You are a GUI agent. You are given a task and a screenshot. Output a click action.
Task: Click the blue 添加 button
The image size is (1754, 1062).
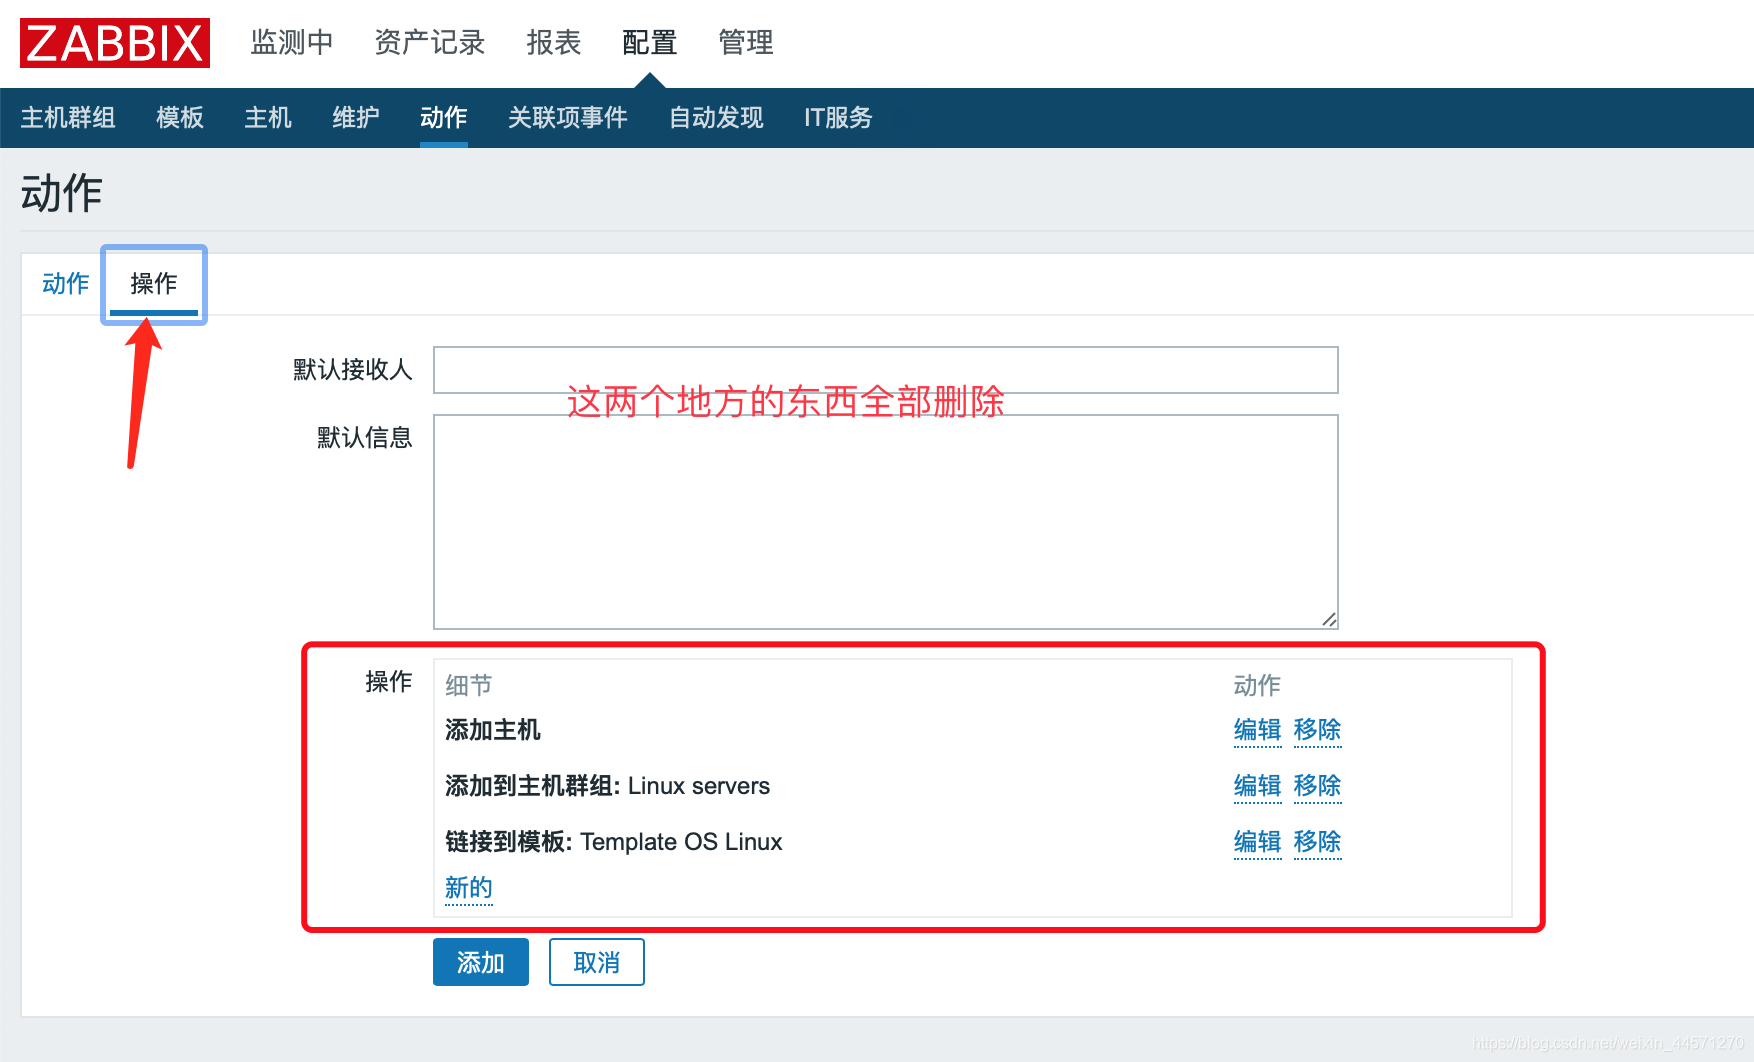[x=481, y=962]
